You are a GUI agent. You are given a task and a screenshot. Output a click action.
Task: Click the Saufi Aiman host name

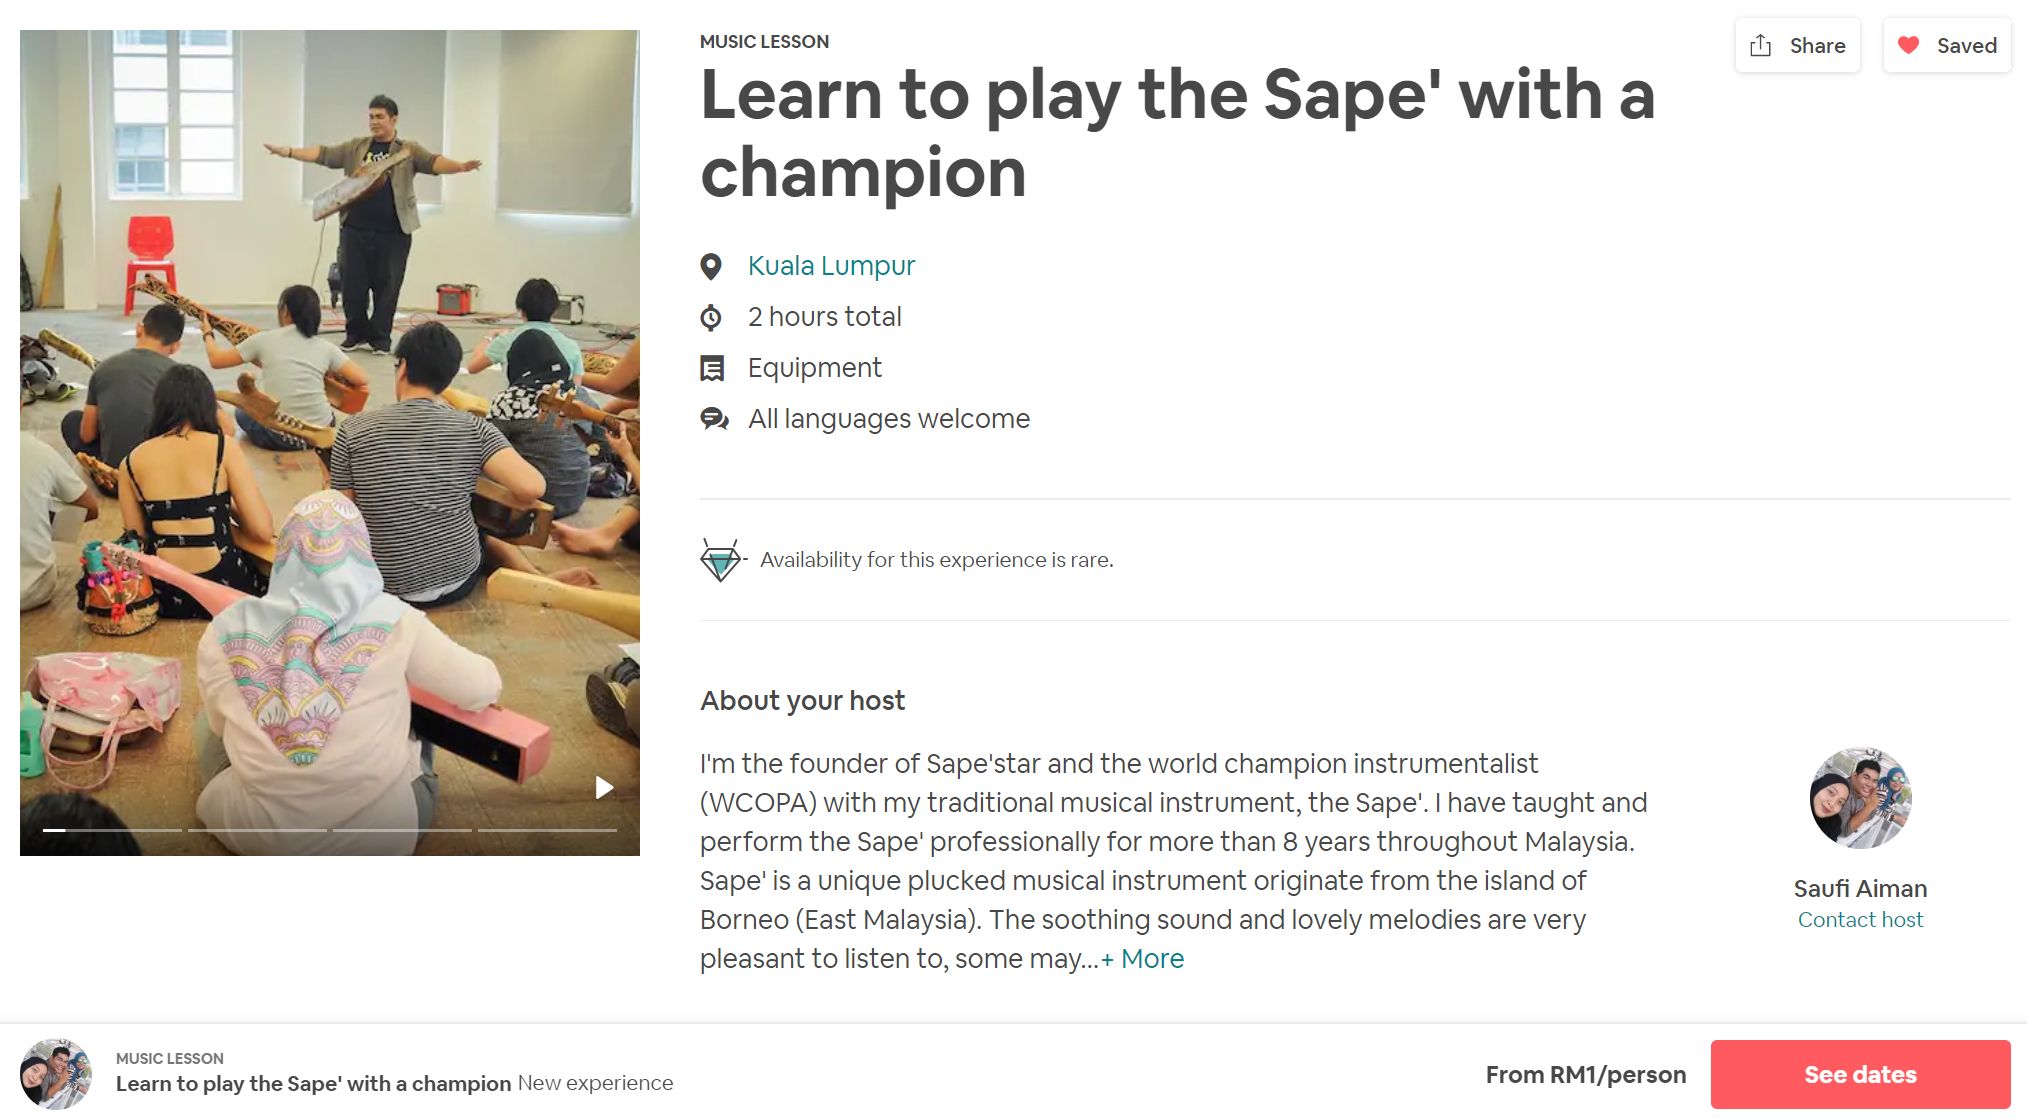click(1860, 889)
